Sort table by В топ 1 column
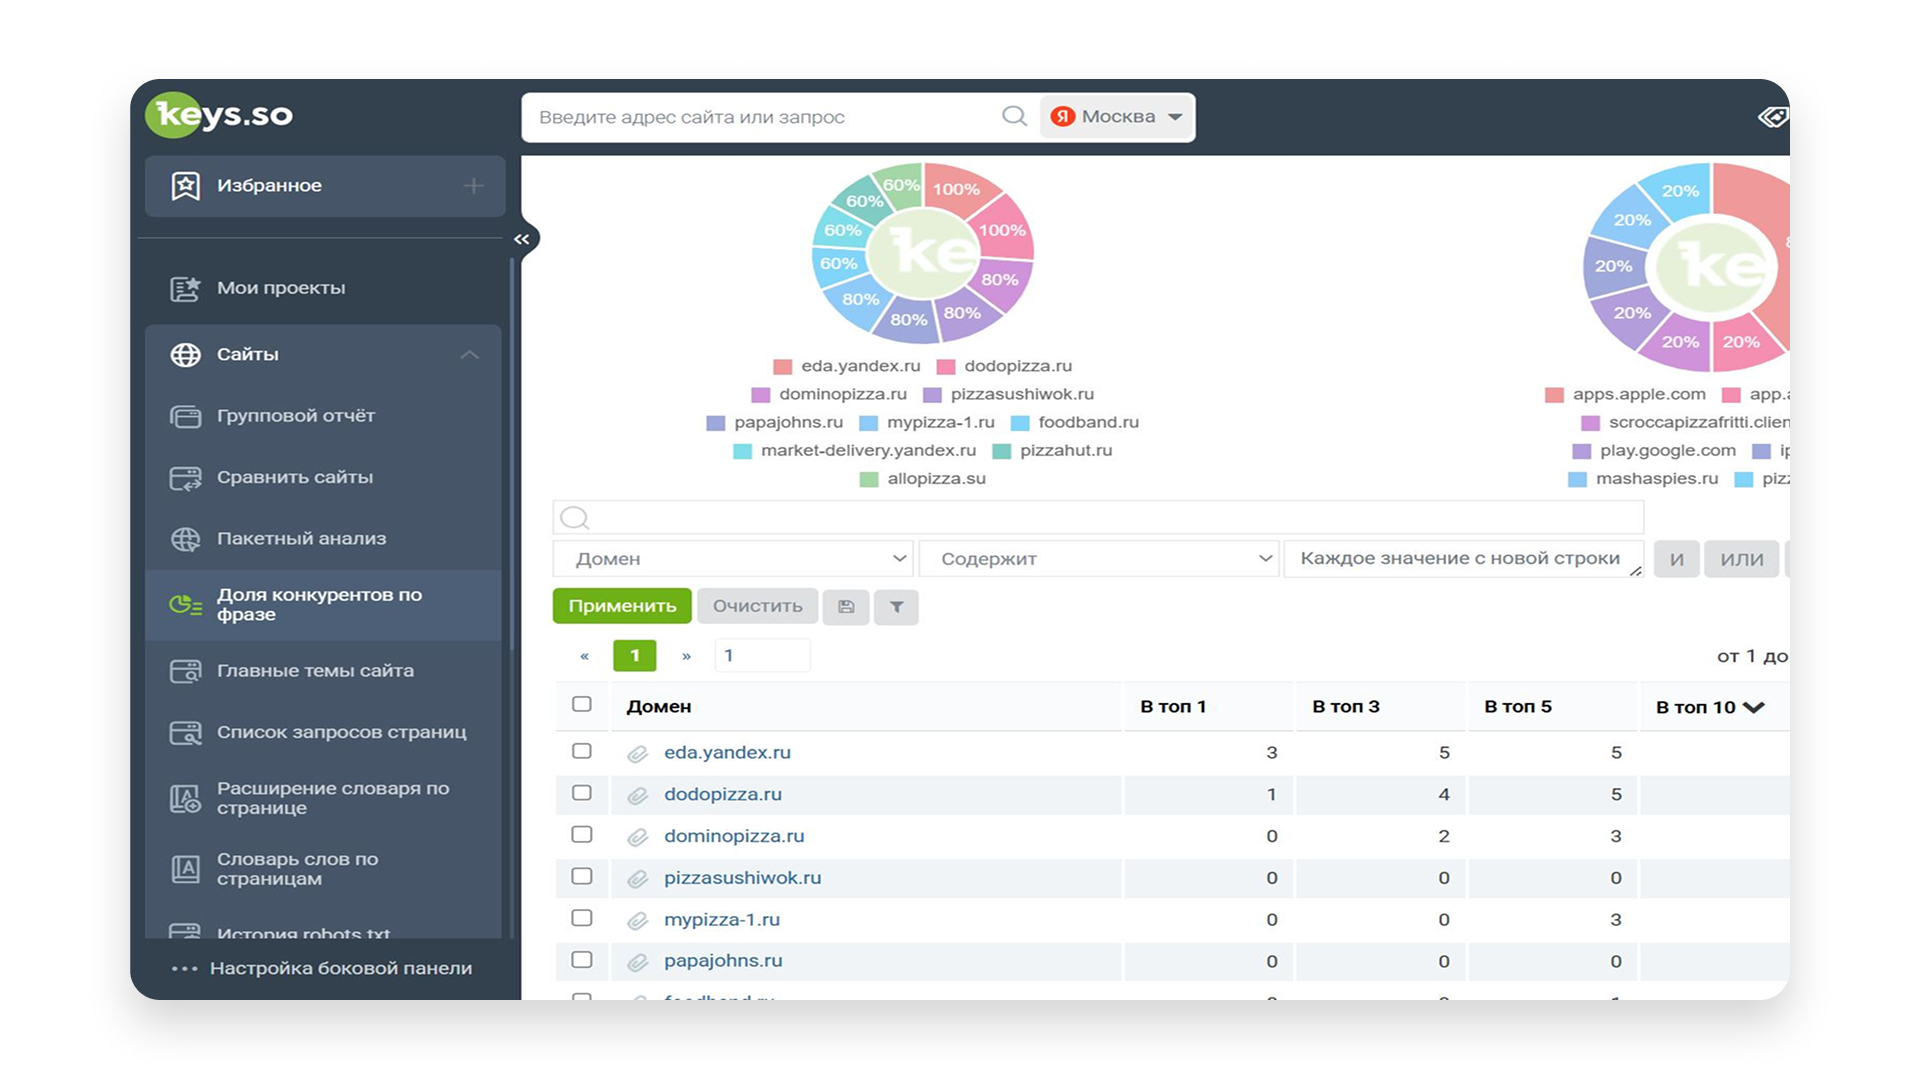This screenshot has height=1080, width=1920. point(1173,707)
